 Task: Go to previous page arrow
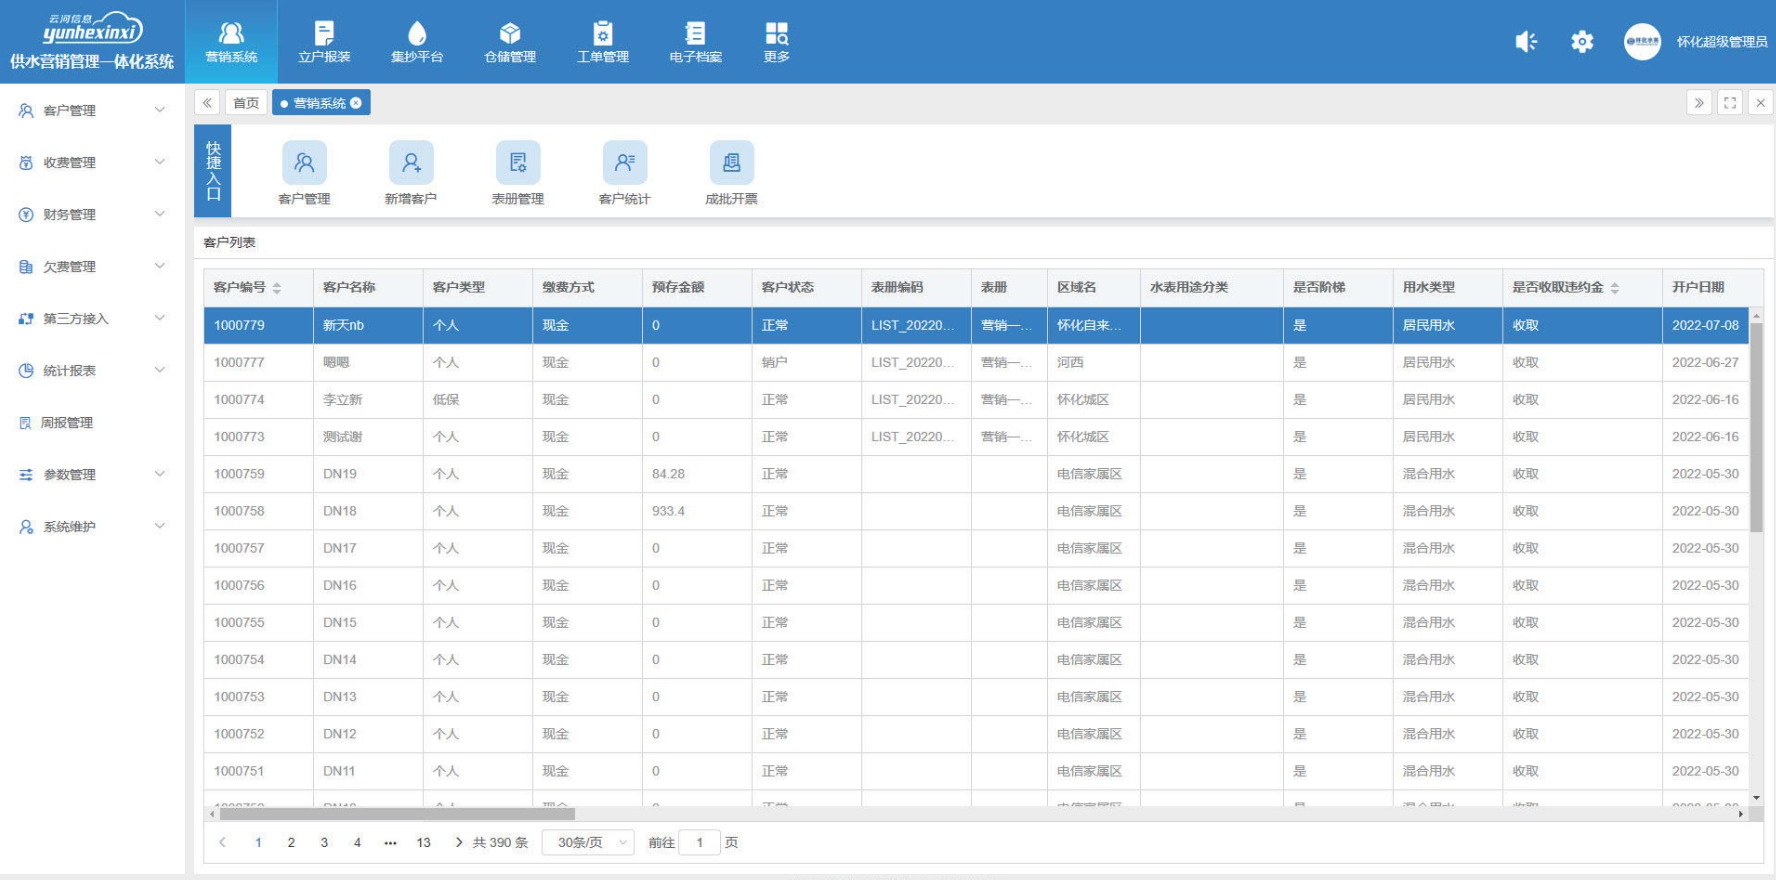pos(223,842)
